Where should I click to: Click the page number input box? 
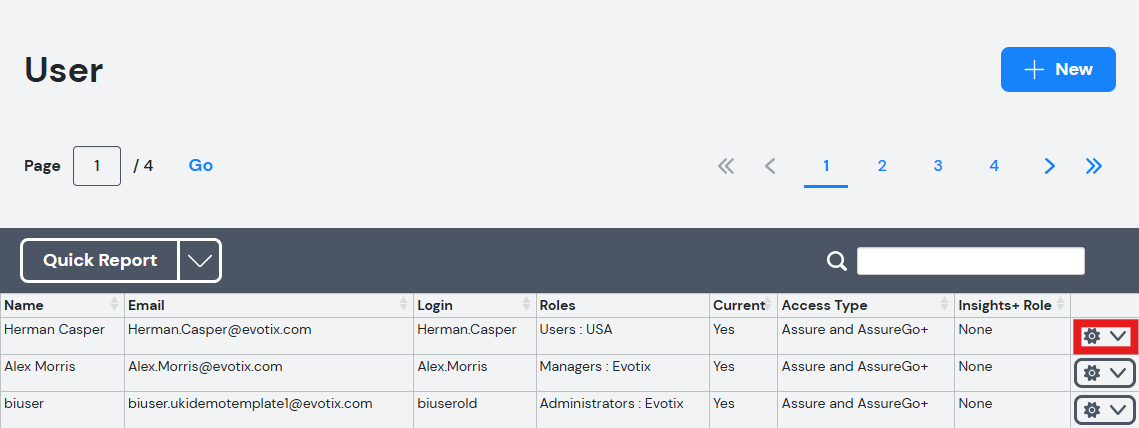click(x=97, y=166)
